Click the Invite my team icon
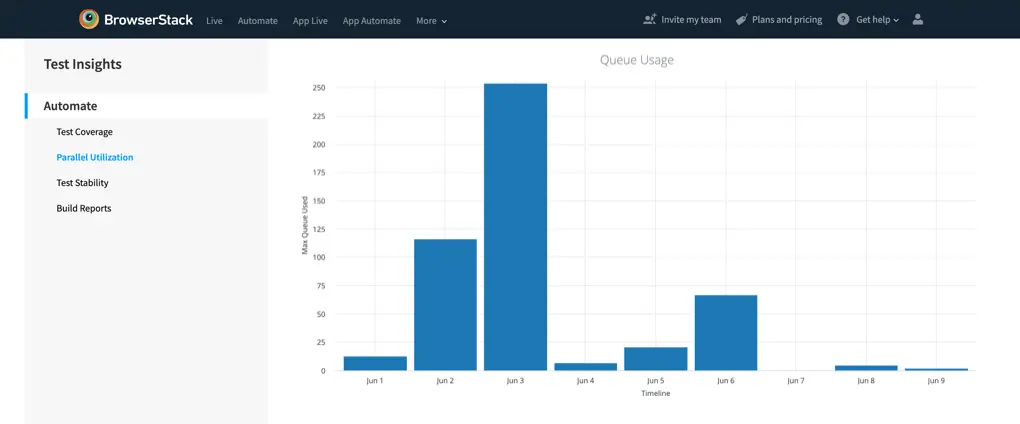The width and height of the screenshot is (1020, 424). click(x=650, y=19)
